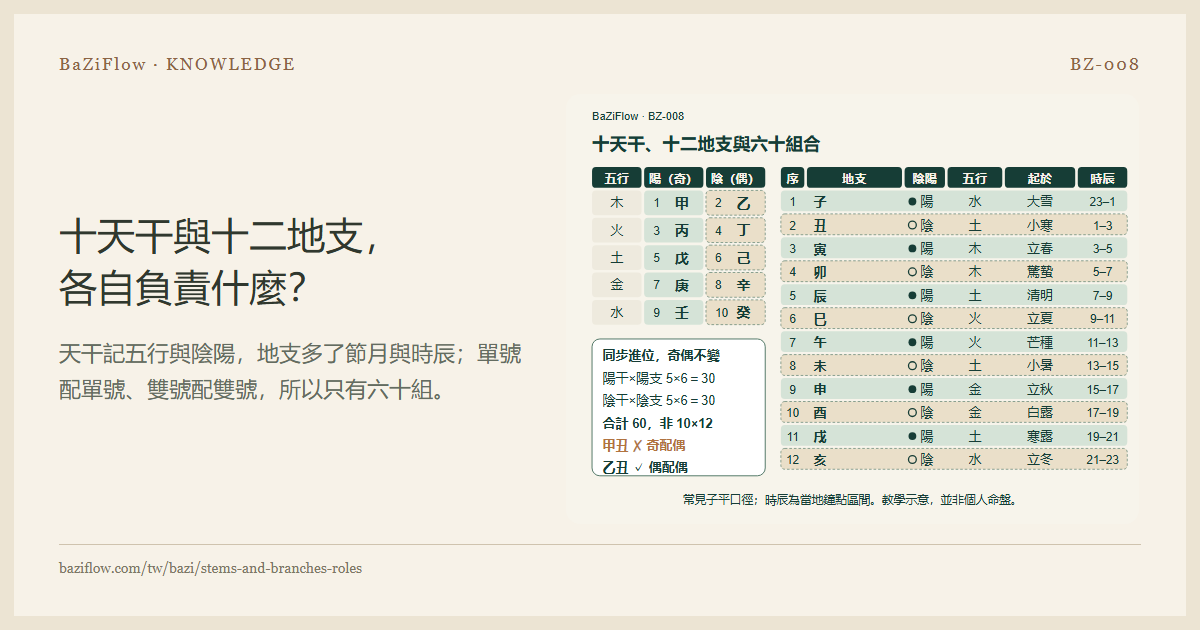
Task: Click stem cell 9 壬
Action: point(673,312)
